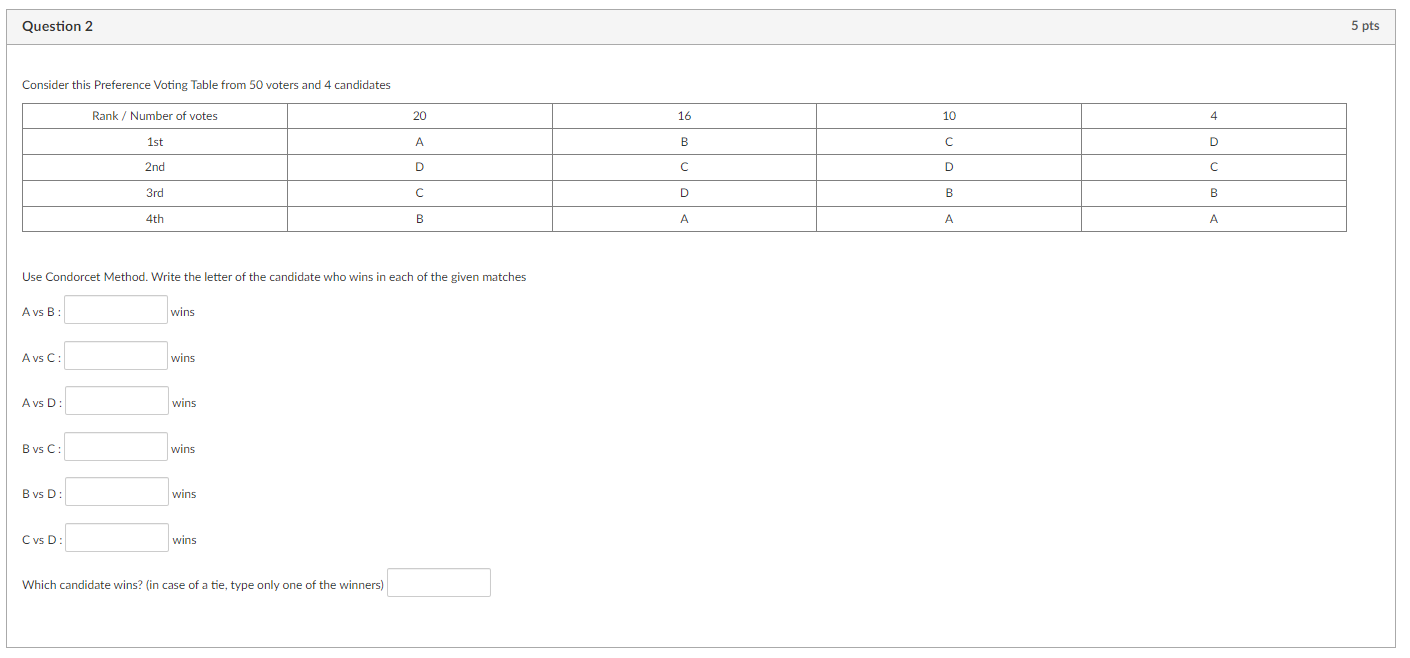Select candidate D atop the 4-vote column

(1213, 141)
